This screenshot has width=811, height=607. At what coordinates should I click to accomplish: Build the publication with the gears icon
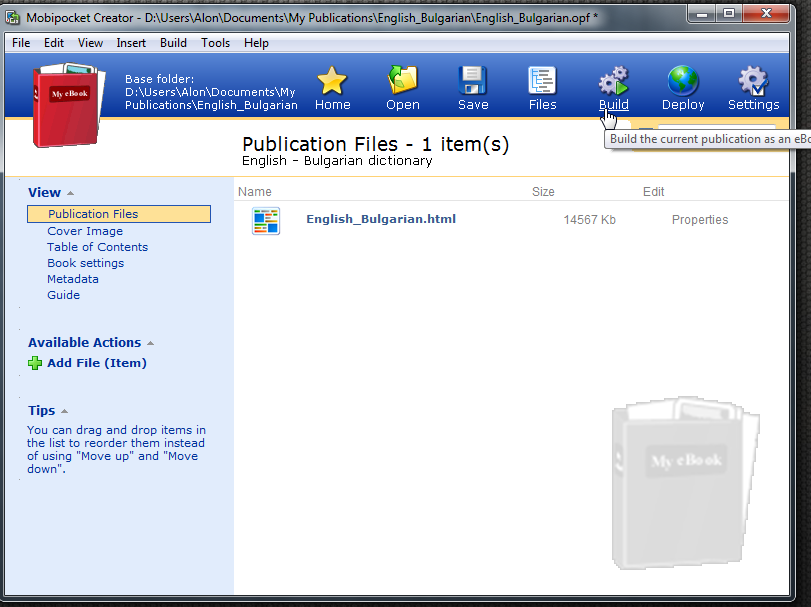613,81
